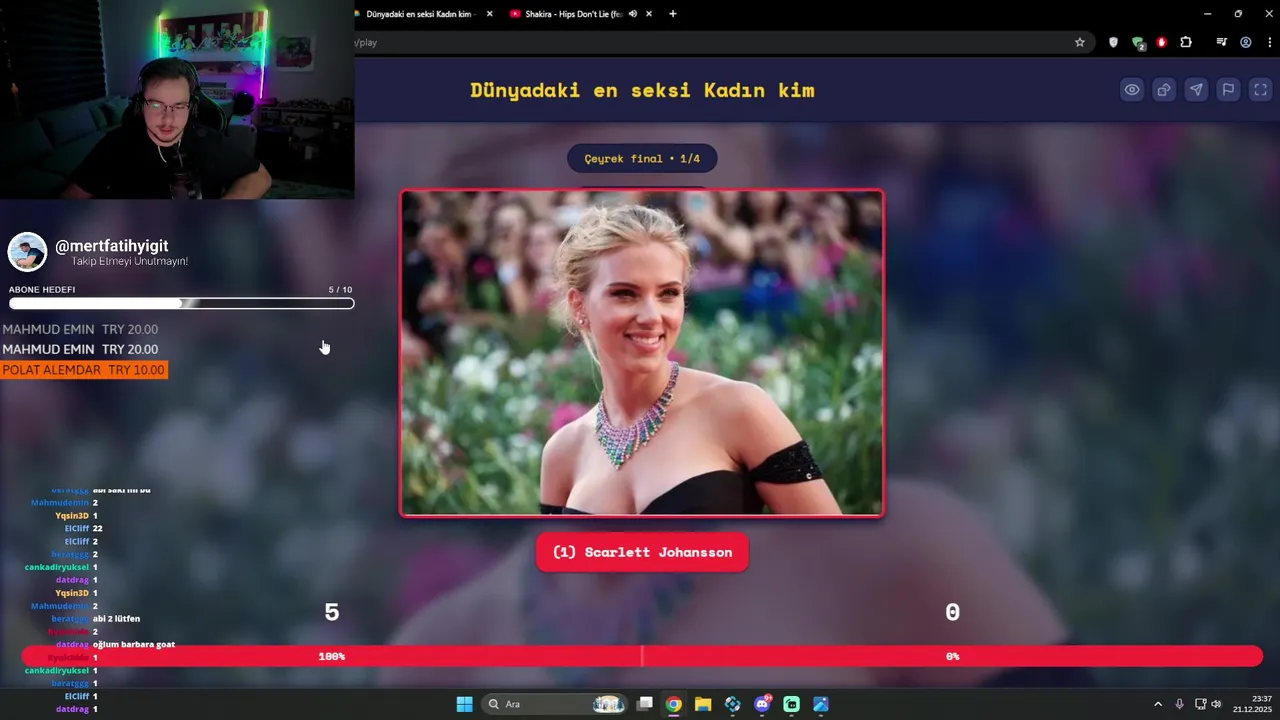1280x720 pixels.
Task: Click the 0% vote bar segment
Action: [x=953, y=656]
